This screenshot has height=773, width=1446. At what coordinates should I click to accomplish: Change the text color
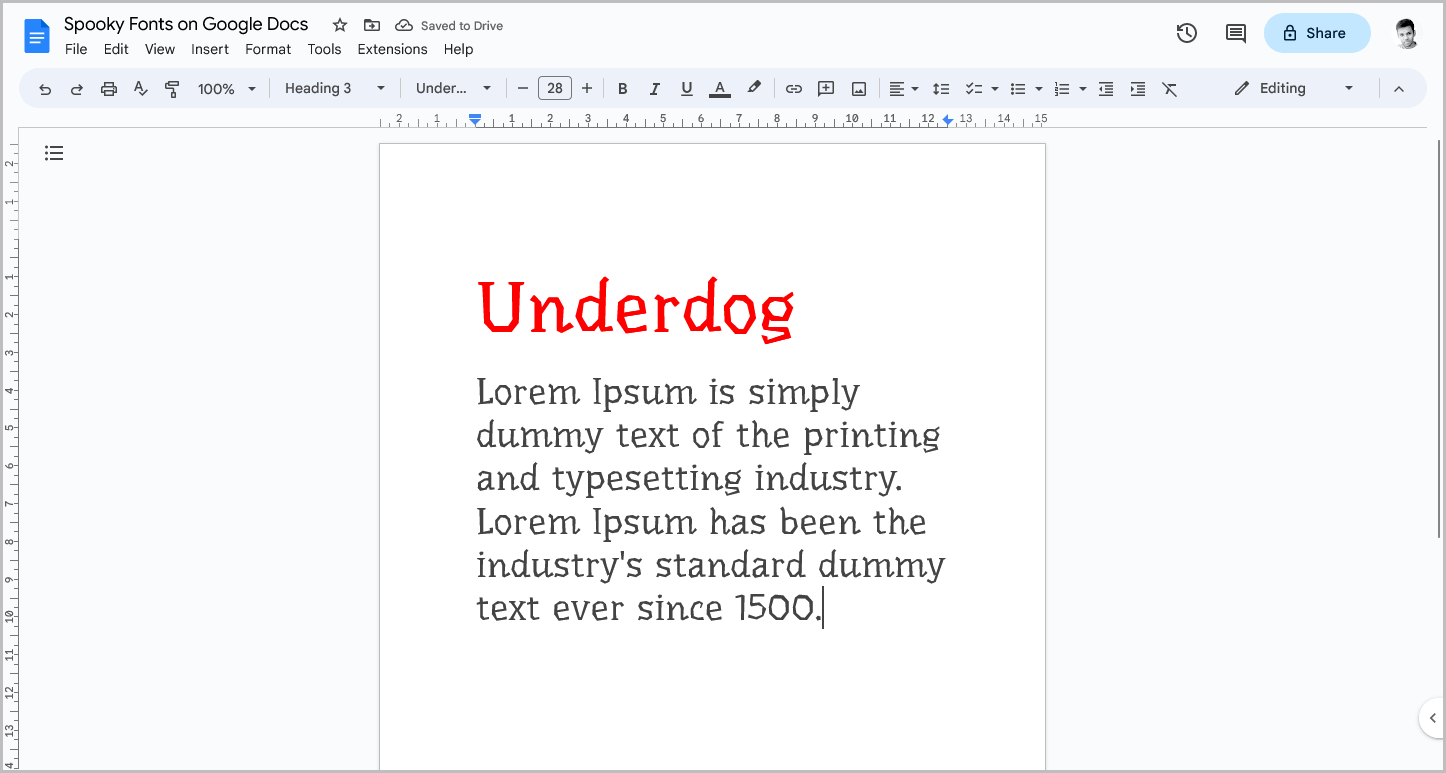pos(719,88)
